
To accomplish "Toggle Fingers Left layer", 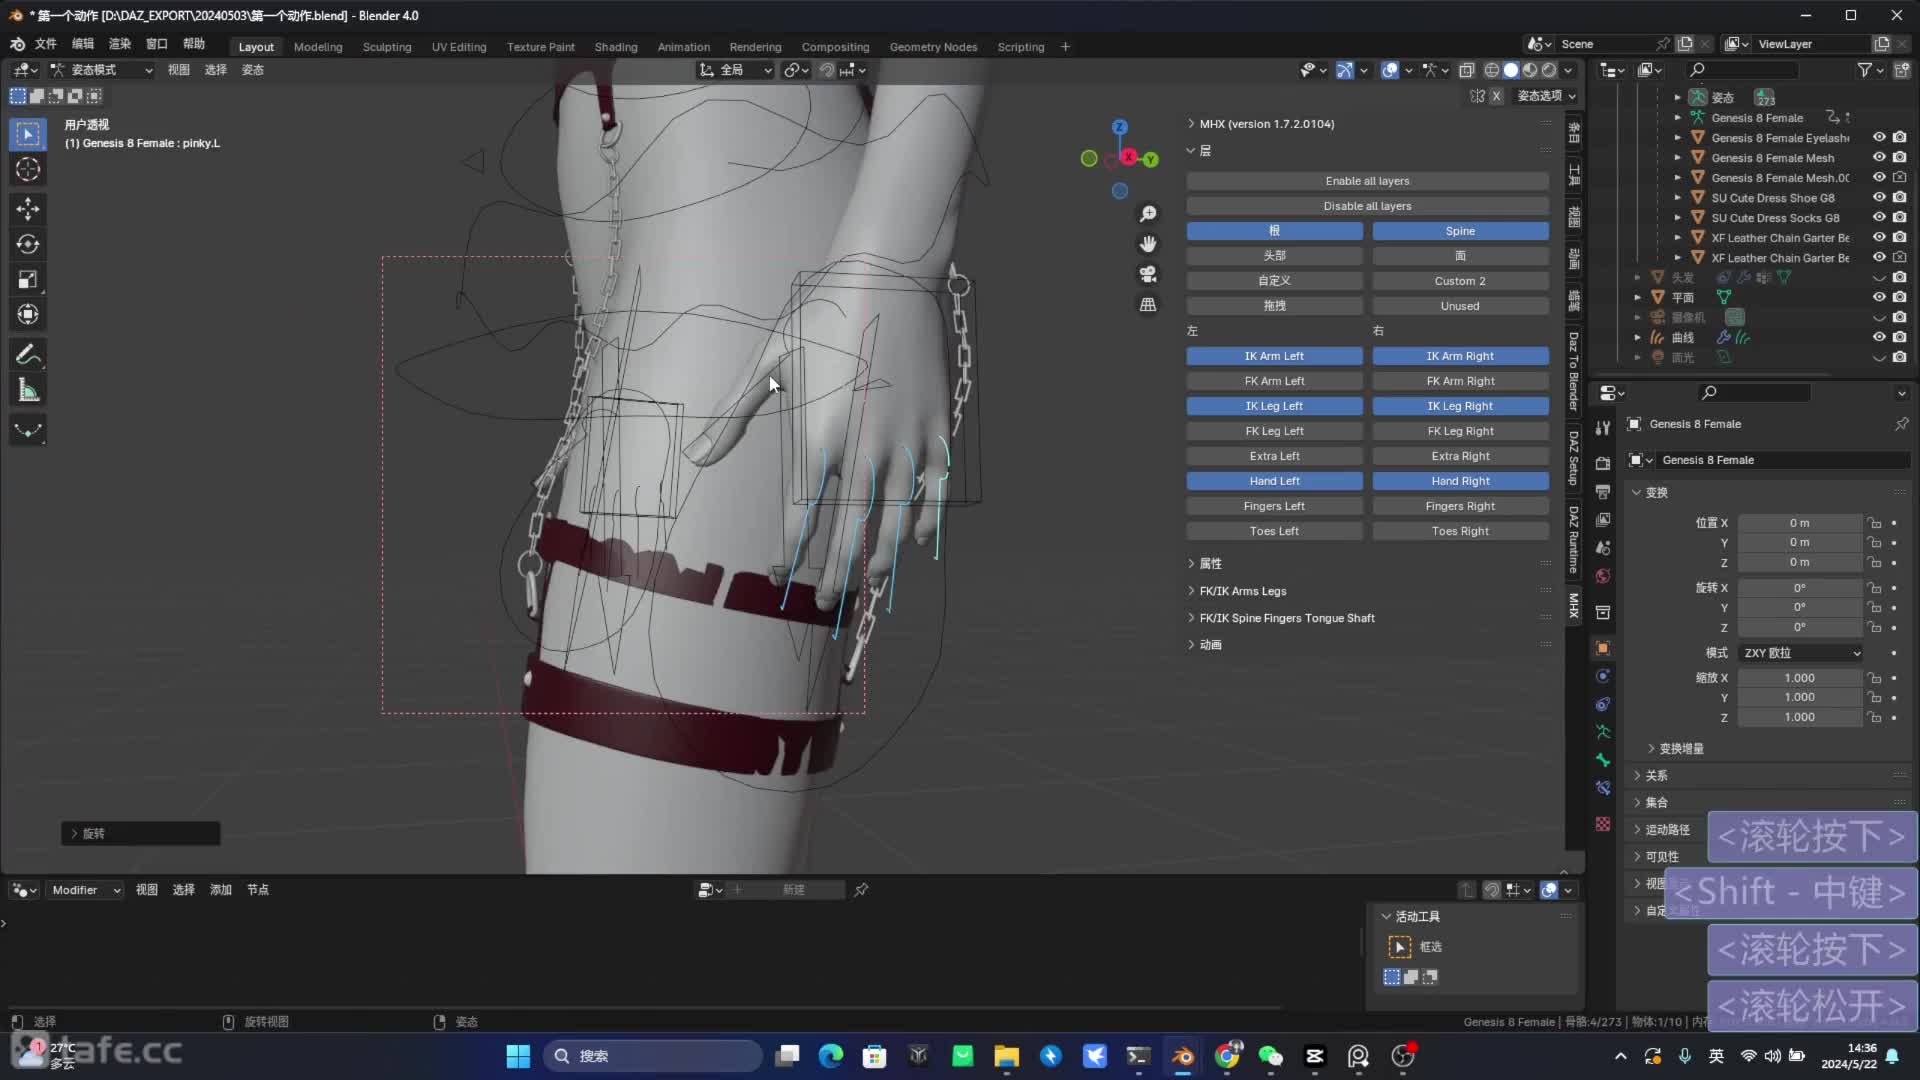I will tap(1274, 506).
